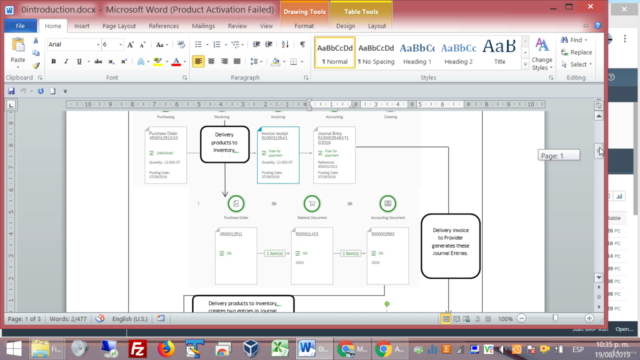Apply the Title style

coord(500,53)
